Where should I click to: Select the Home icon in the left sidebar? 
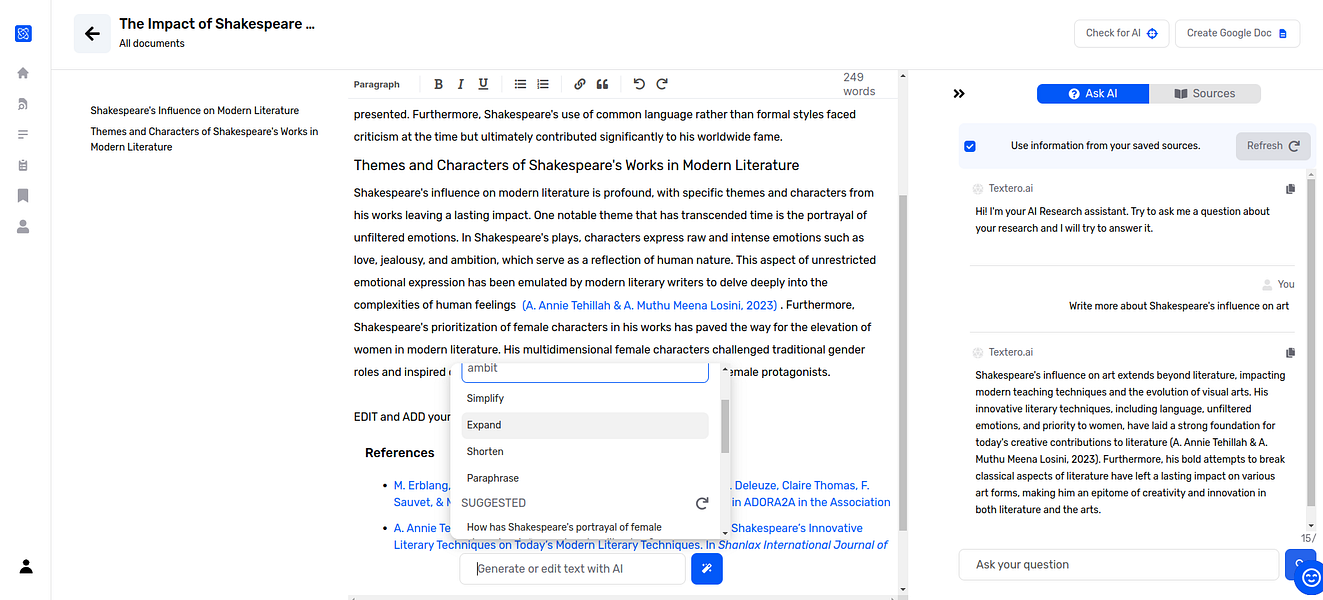[x=23, y=72]
